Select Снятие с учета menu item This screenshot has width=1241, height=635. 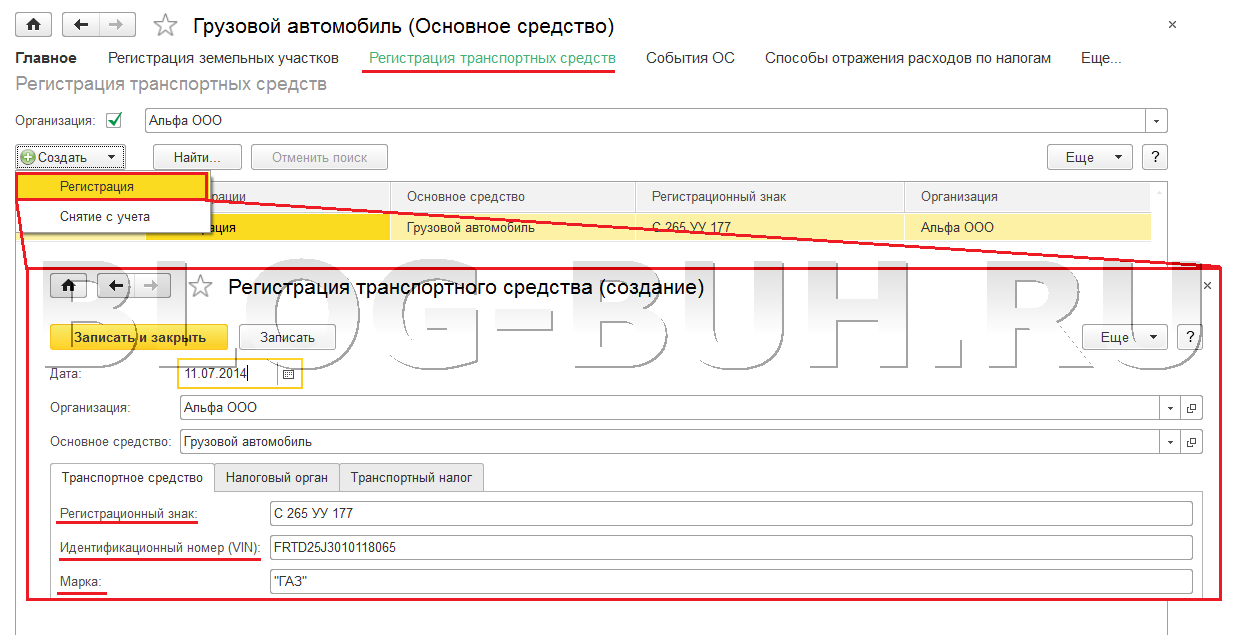pyautogui.click(x=105, y=216)
